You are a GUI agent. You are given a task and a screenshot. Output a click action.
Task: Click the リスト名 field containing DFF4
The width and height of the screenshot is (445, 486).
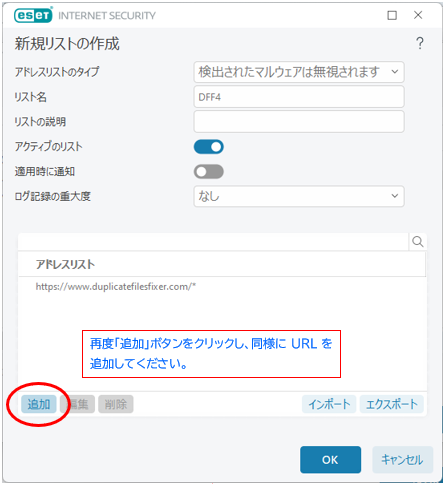pos(299,97)
